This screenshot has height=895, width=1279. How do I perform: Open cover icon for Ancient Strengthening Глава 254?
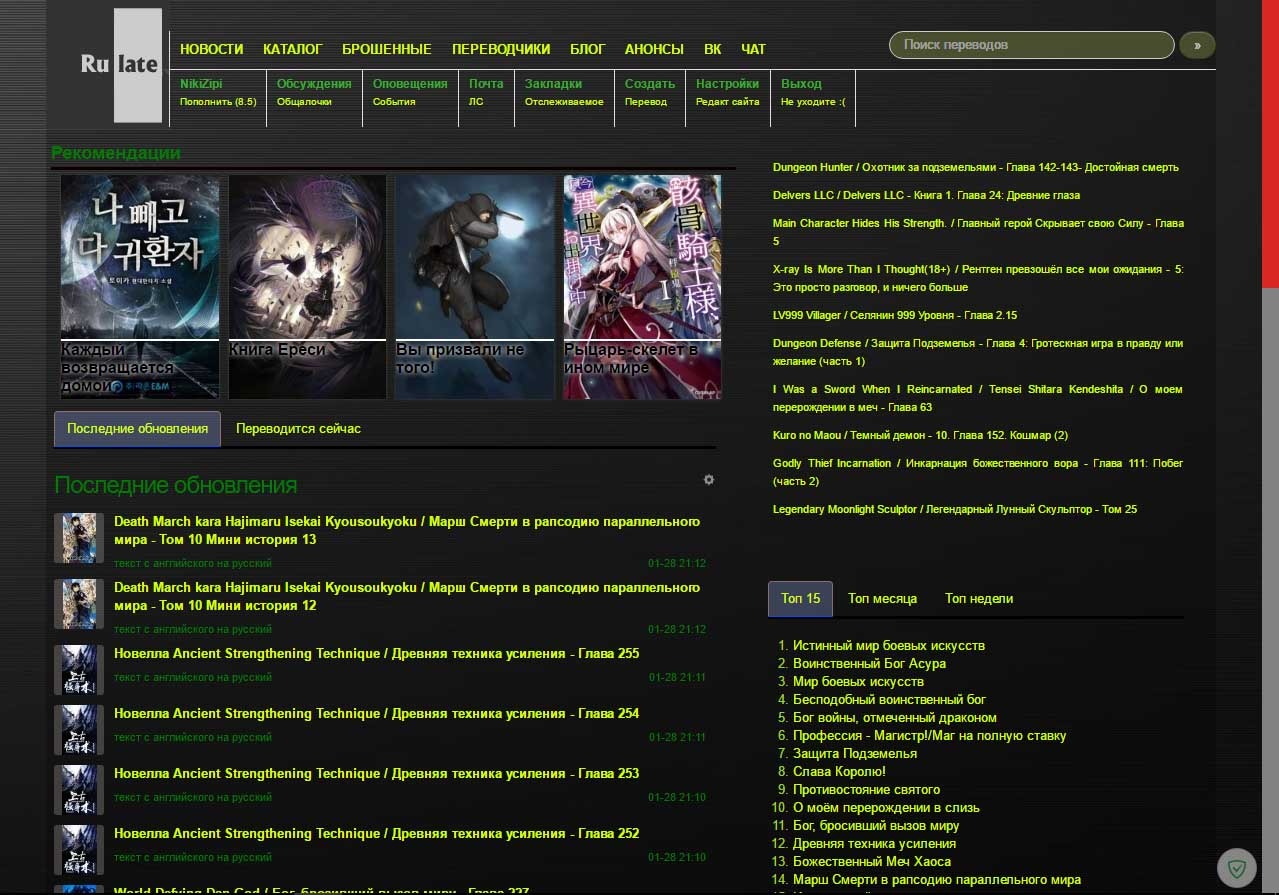[79, 730]
